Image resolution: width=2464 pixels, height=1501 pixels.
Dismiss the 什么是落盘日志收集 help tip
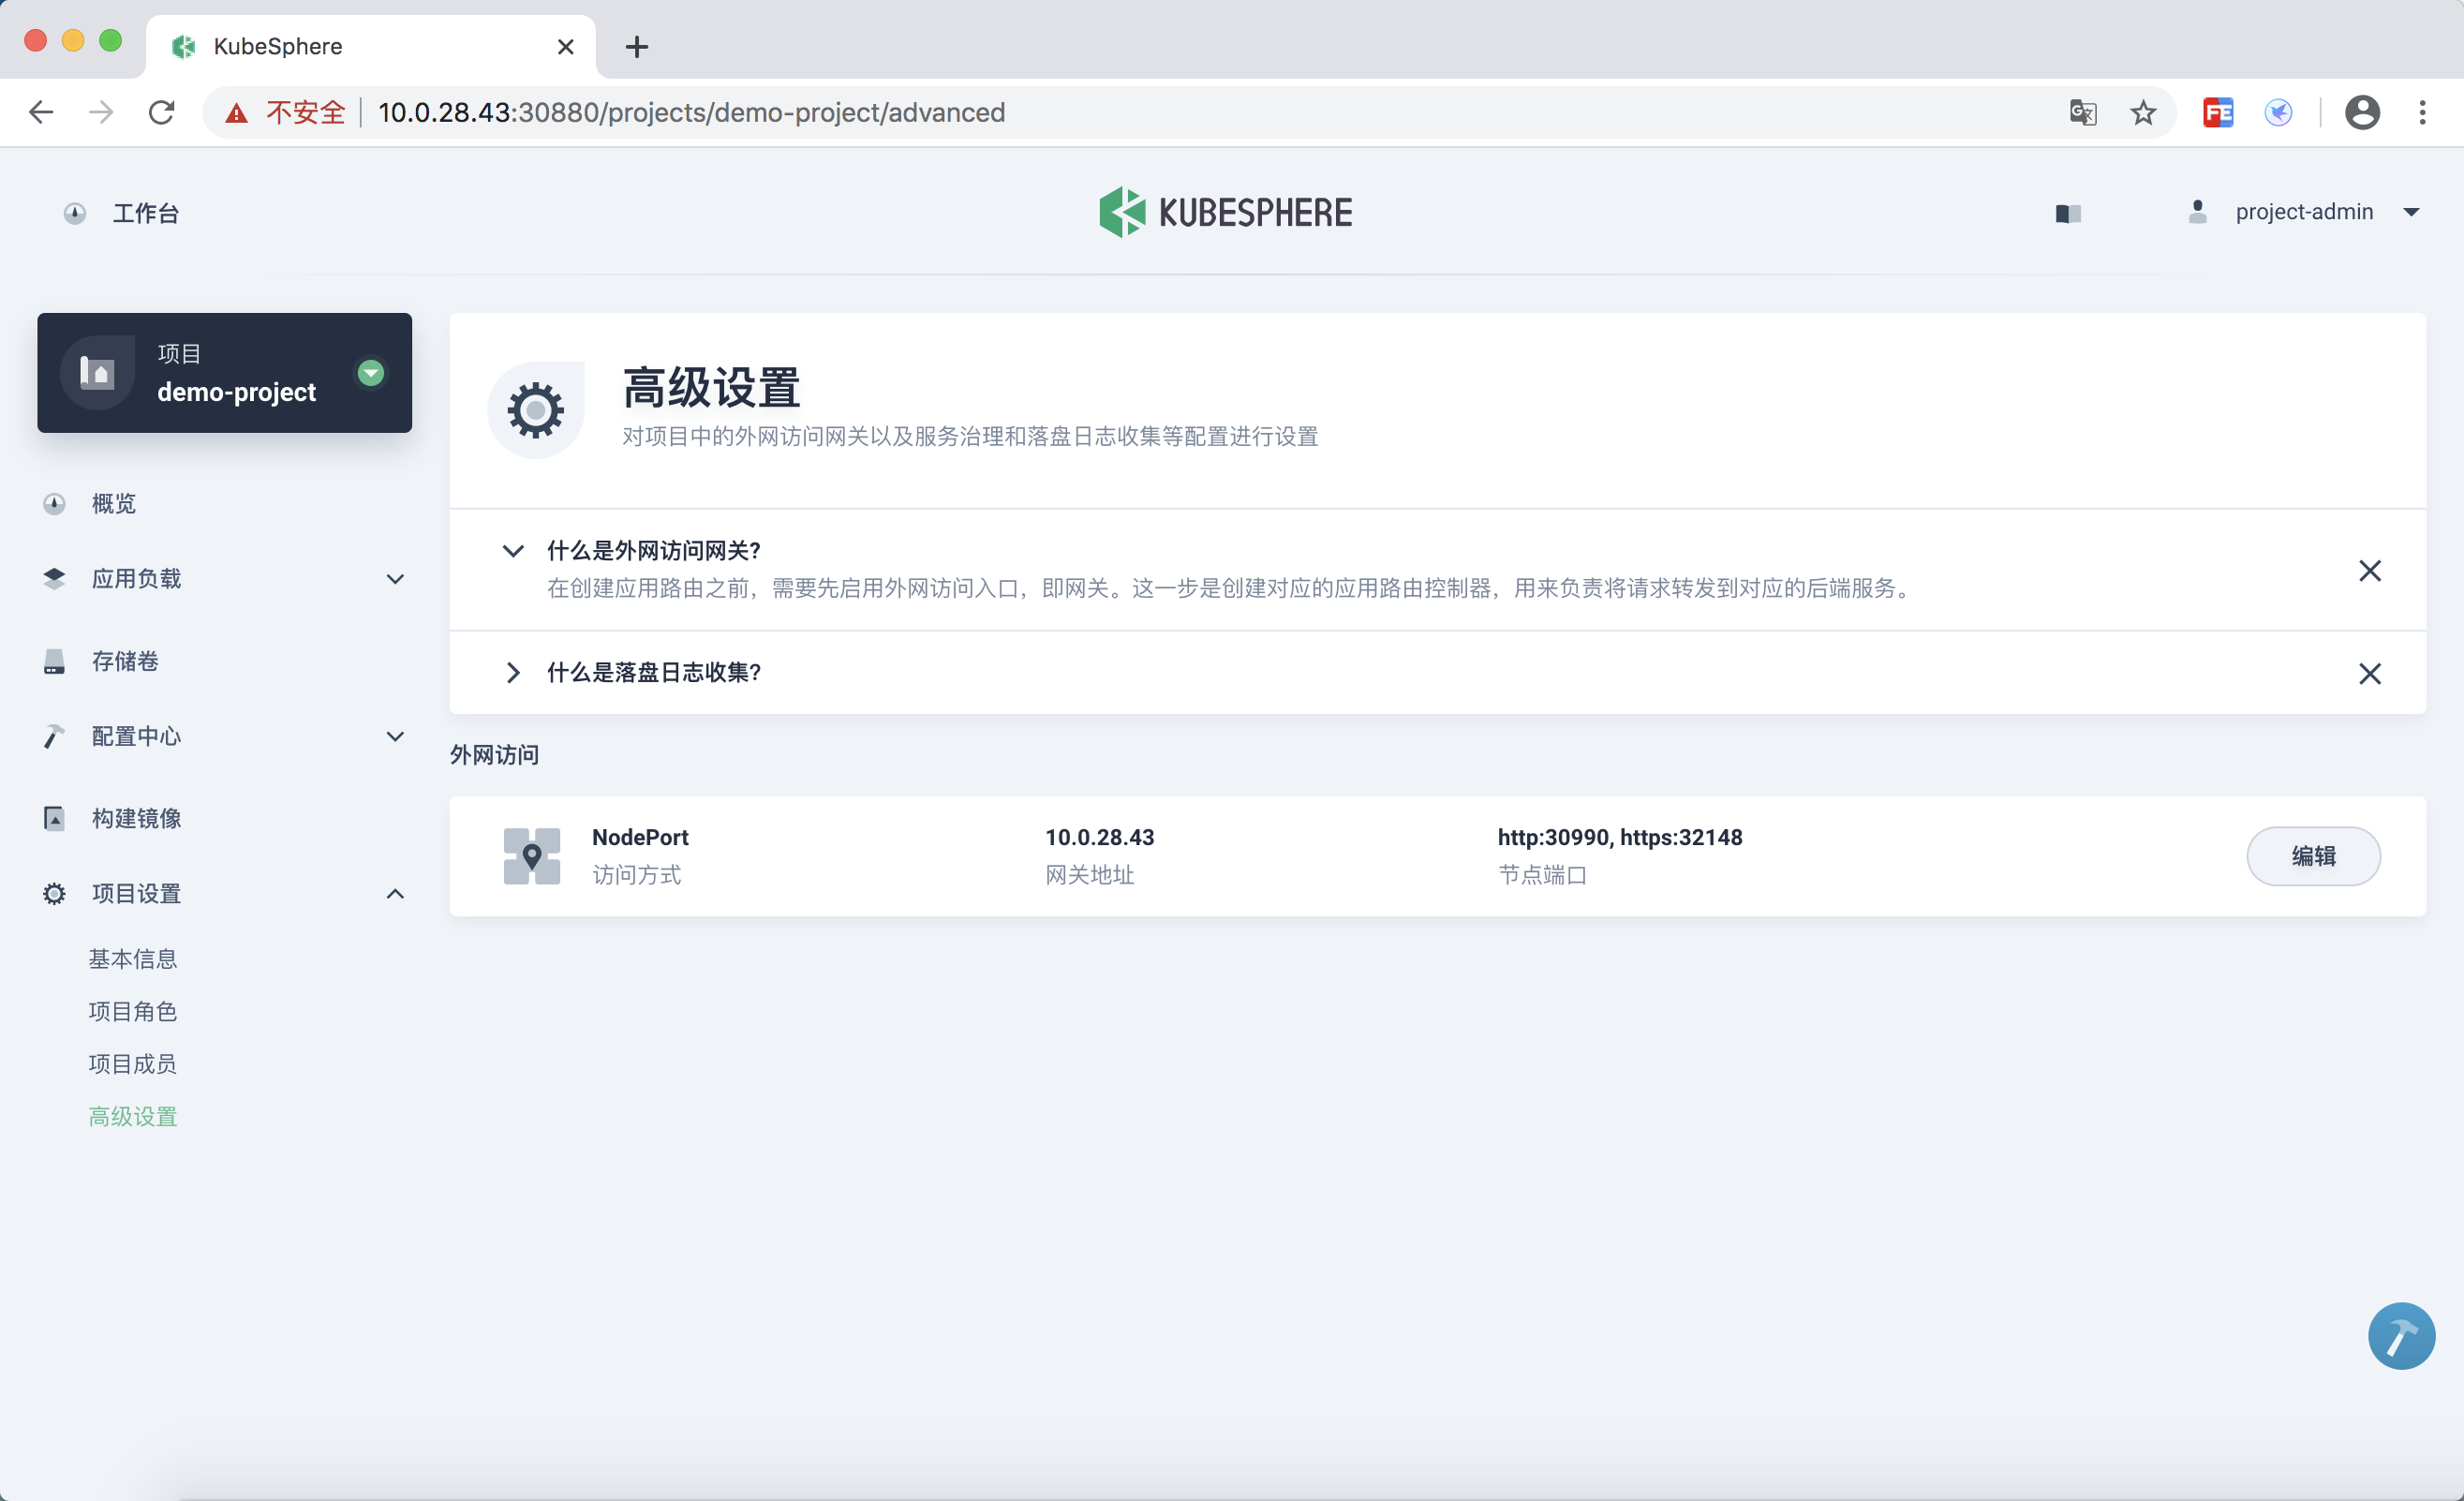tap(2369, 673)
